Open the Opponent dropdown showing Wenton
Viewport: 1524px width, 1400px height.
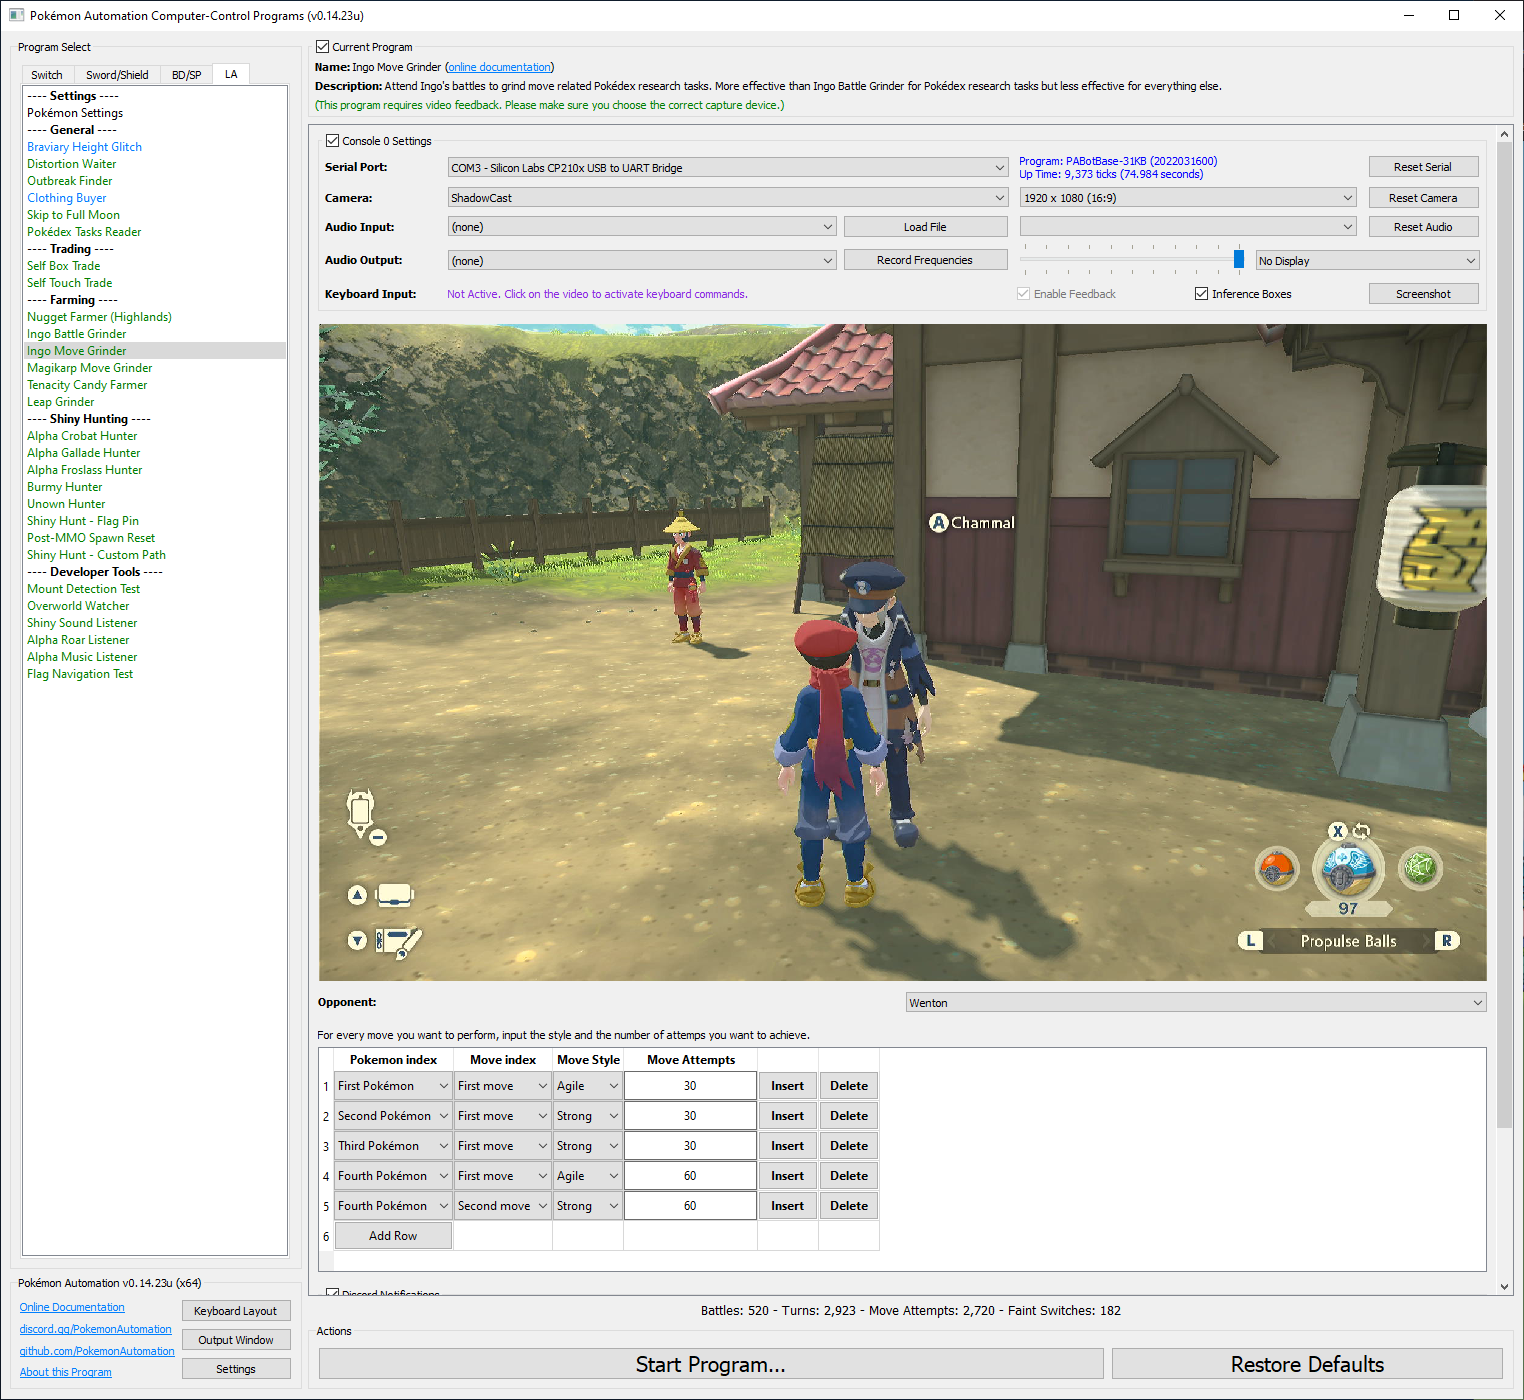[1195, 1003]
